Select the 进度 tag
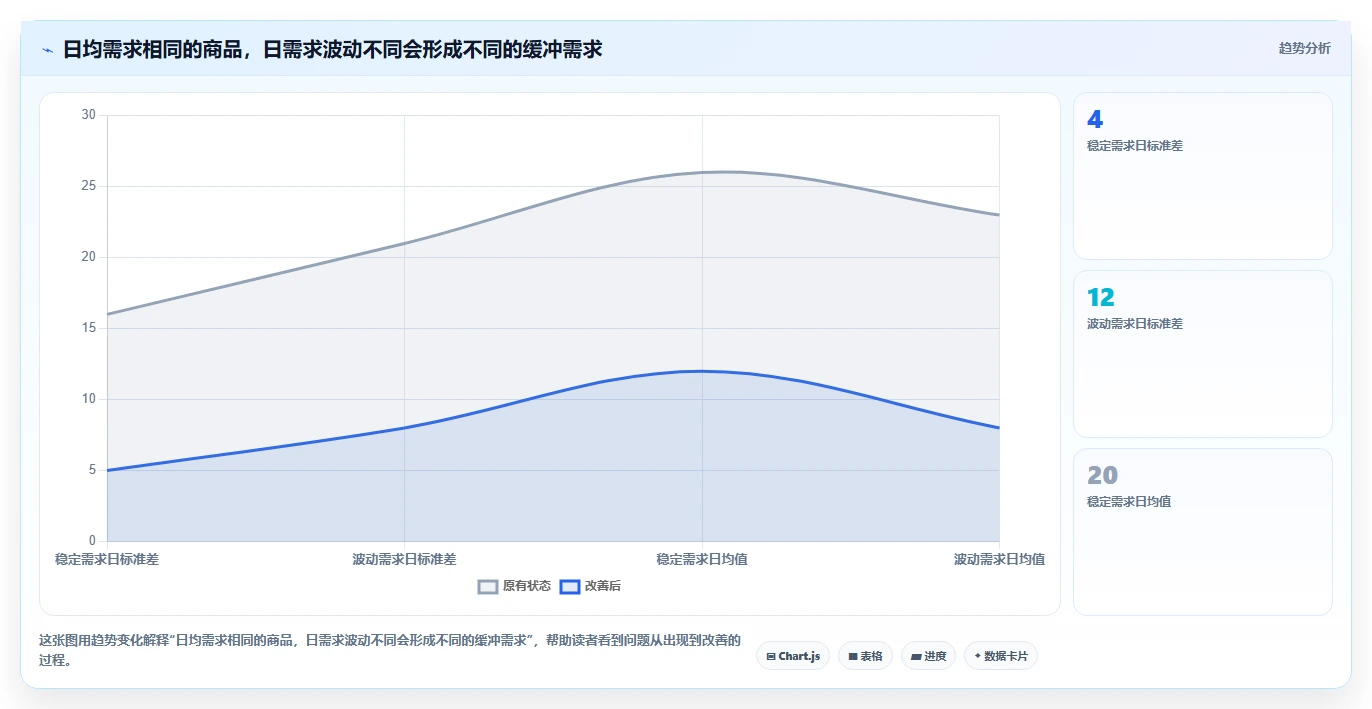Image resolution: width=1372 pixels, height=709 pixels. pyautogui.click(x=929, y=656)
